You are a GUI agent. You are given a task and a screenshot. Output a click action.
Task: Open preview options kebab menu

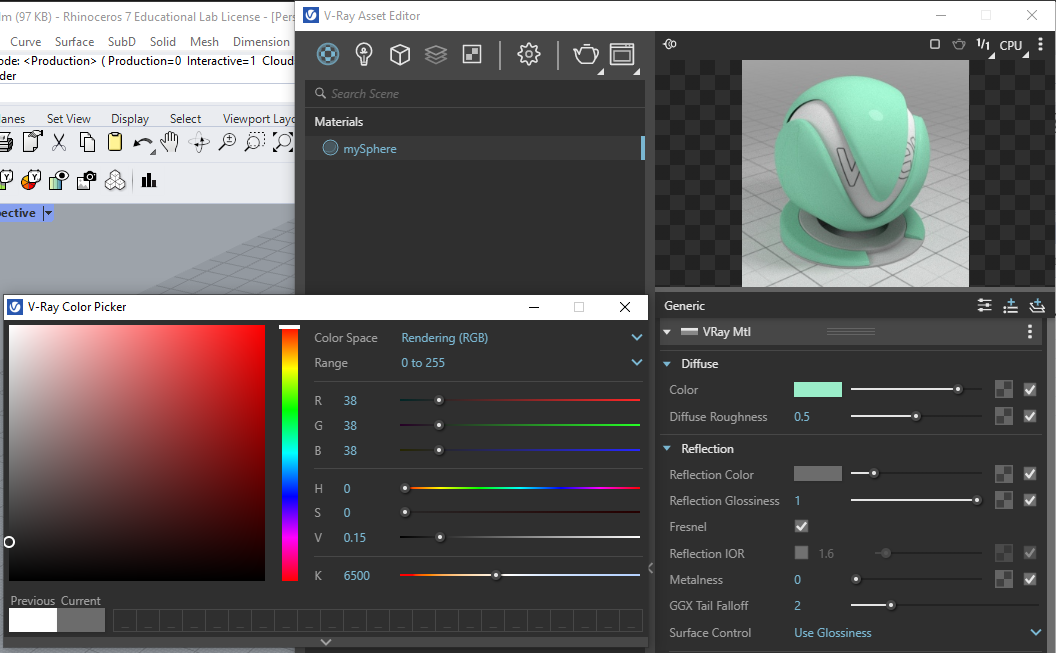pyautogui.click(x=1041, y=44)
